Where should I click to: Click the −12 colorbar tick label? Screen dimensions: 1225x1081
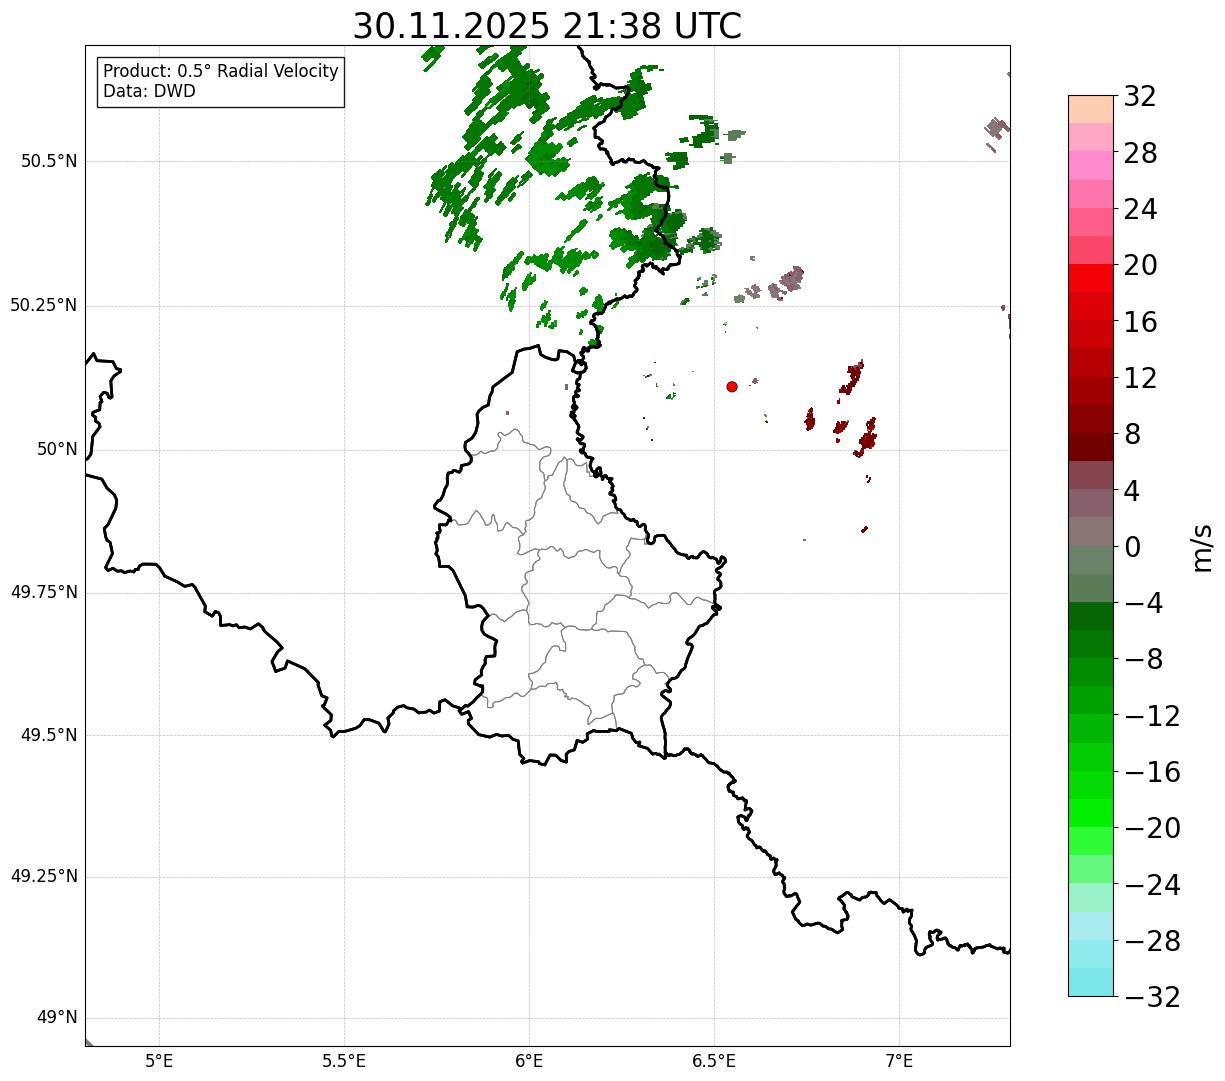tap(1152, 716)
